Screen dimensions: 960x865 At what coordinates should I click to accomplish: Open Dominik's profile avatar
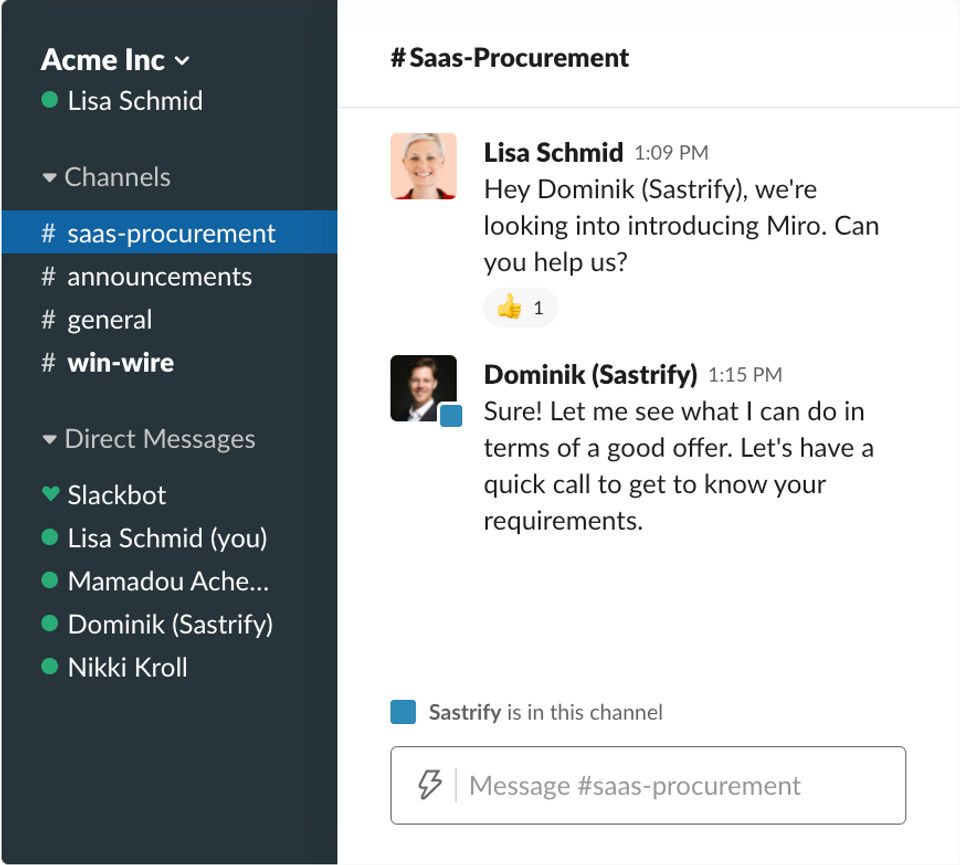point(422,387)
